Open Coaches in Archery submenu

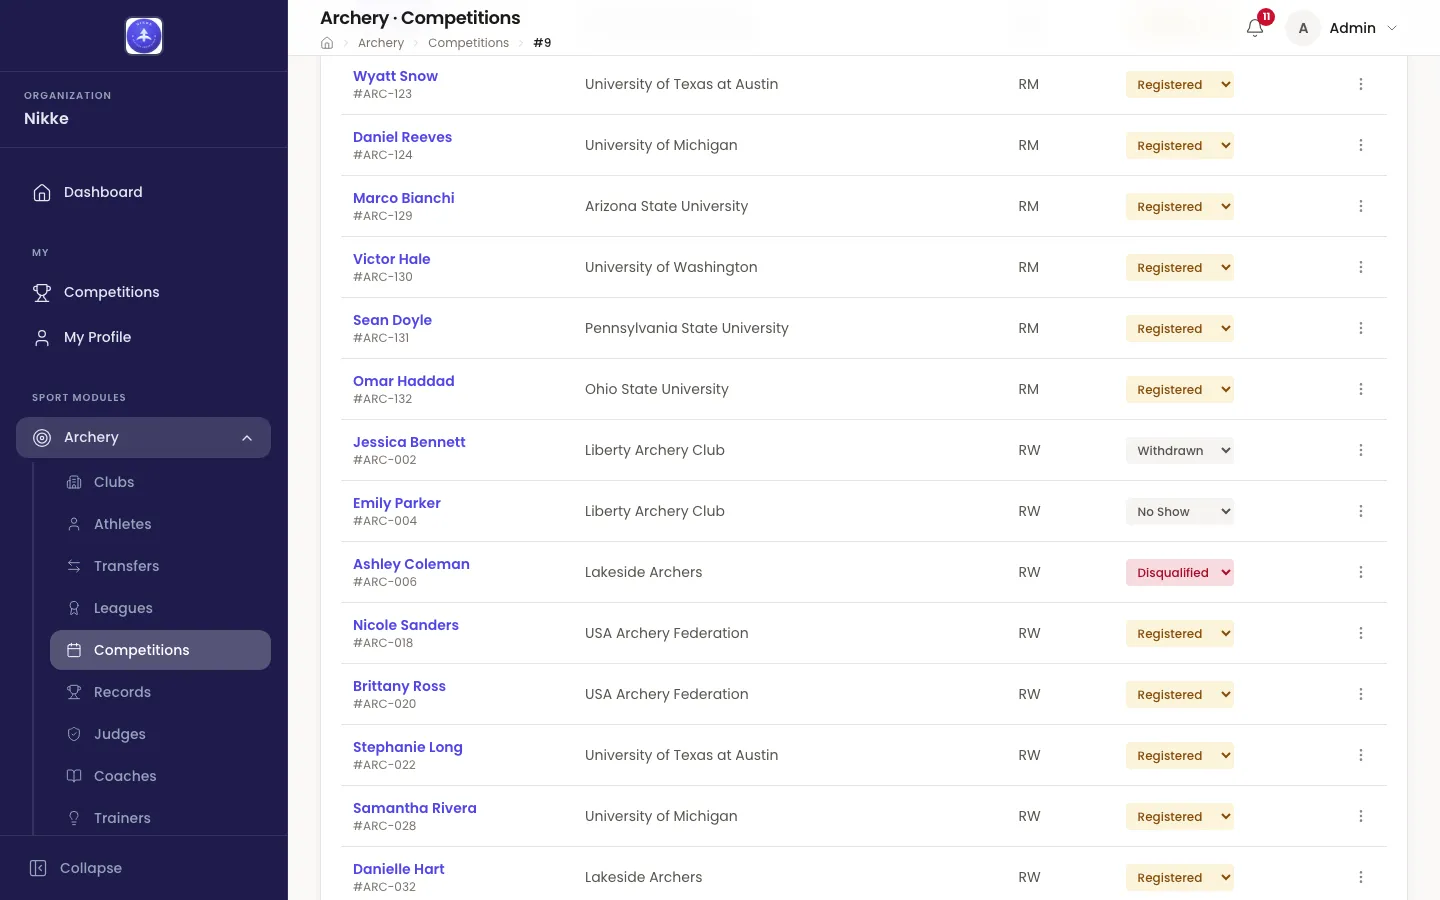(160, 776)
